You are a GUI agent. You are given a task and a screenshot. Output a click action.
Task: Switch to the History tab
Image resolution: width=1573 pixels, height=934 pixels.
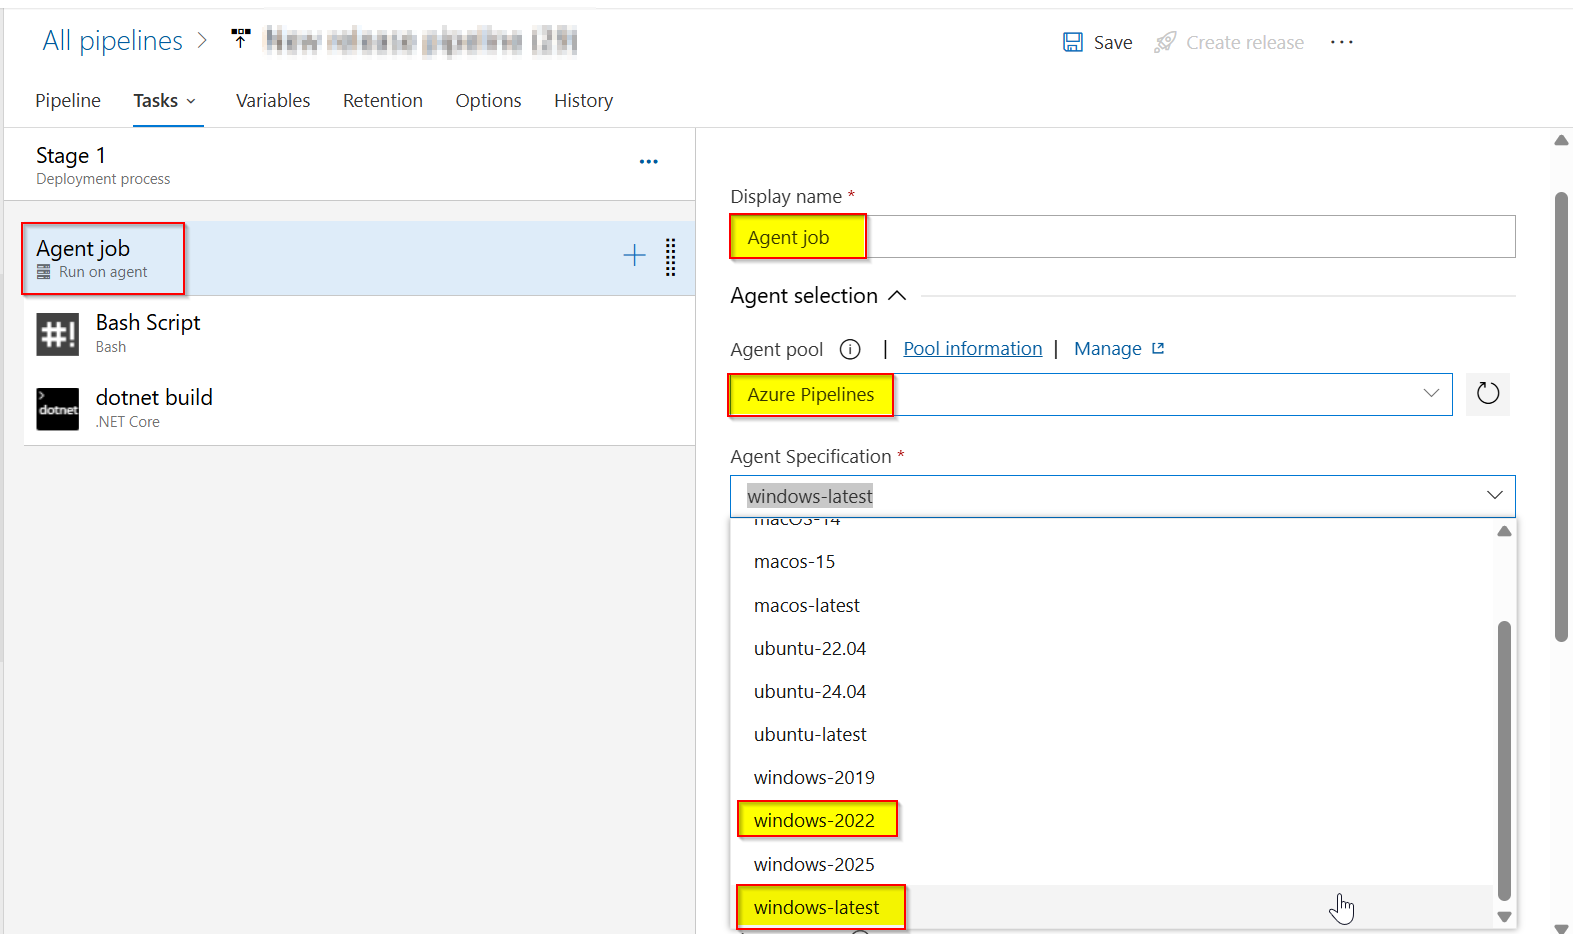[583, 100]
